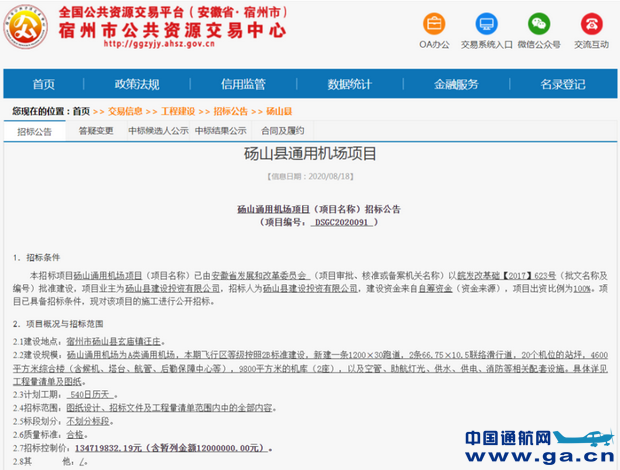Click the 交易信息 breadcrumb link
The image size is (620, 470).
[124, 111]
